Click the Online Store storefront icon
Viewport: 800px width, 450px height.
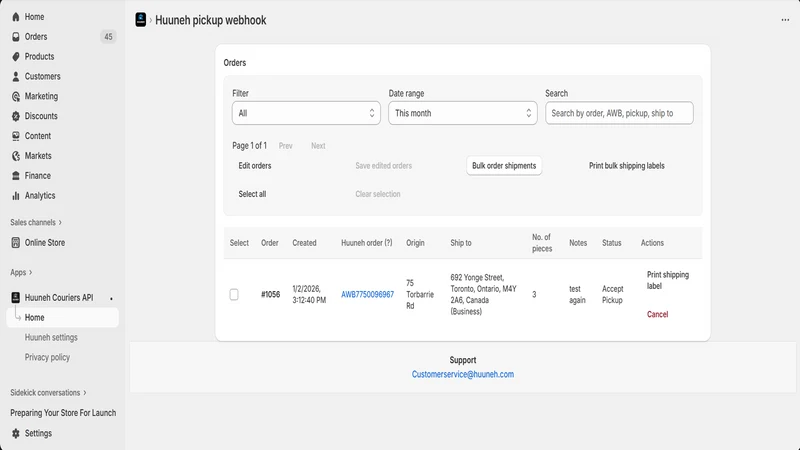click(16, 243)
